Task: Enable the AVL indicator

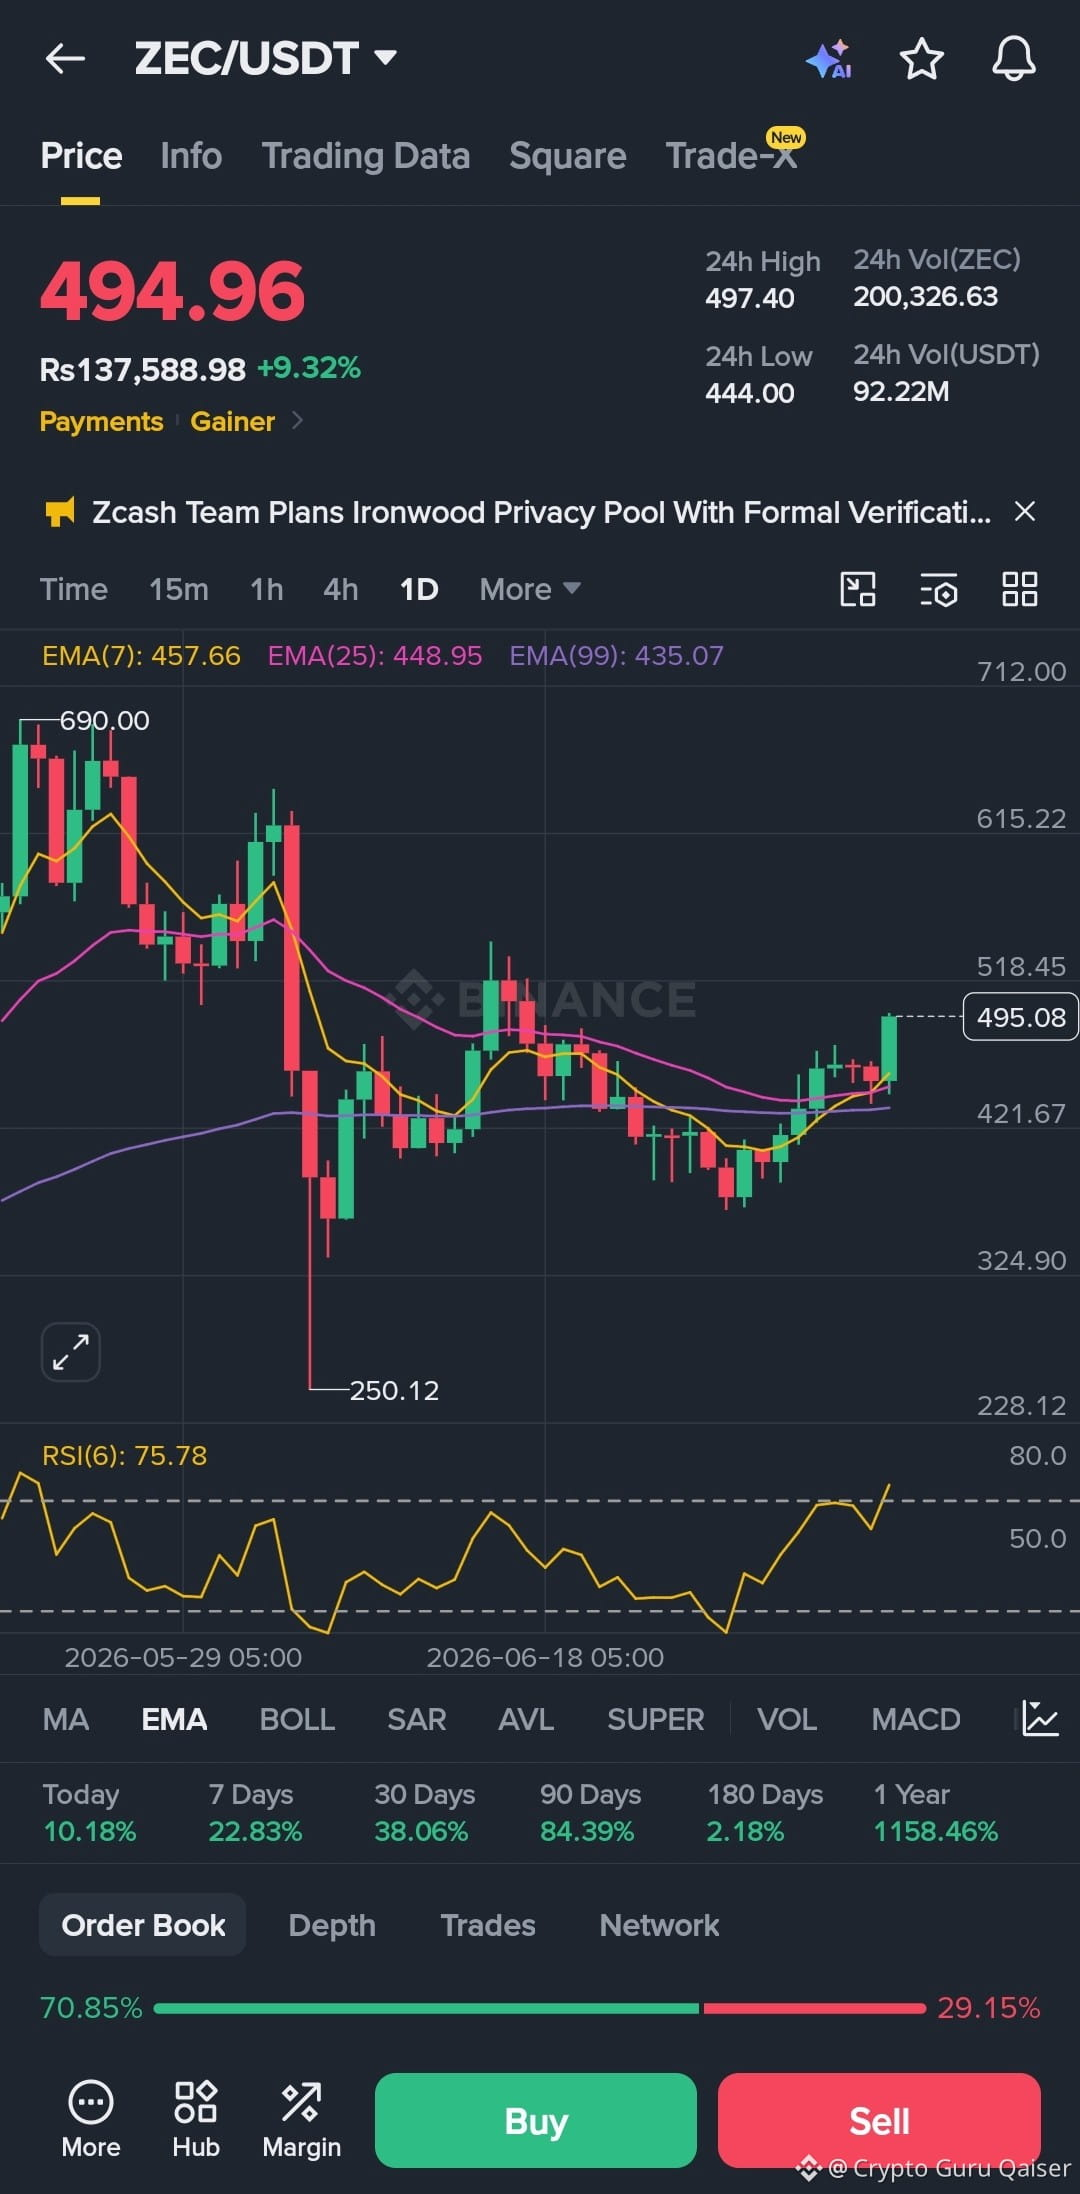Action: click(526, 1719)
